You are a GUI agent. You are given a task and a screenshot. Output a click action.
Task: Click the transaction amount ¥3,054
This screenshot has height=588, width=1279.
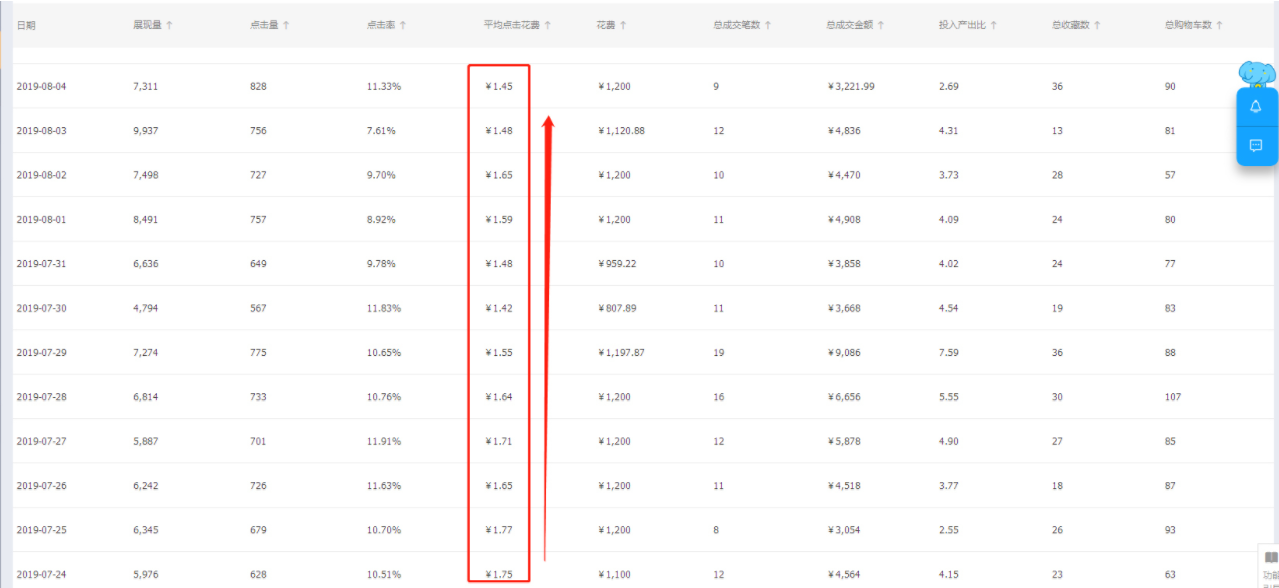(844, 530)
